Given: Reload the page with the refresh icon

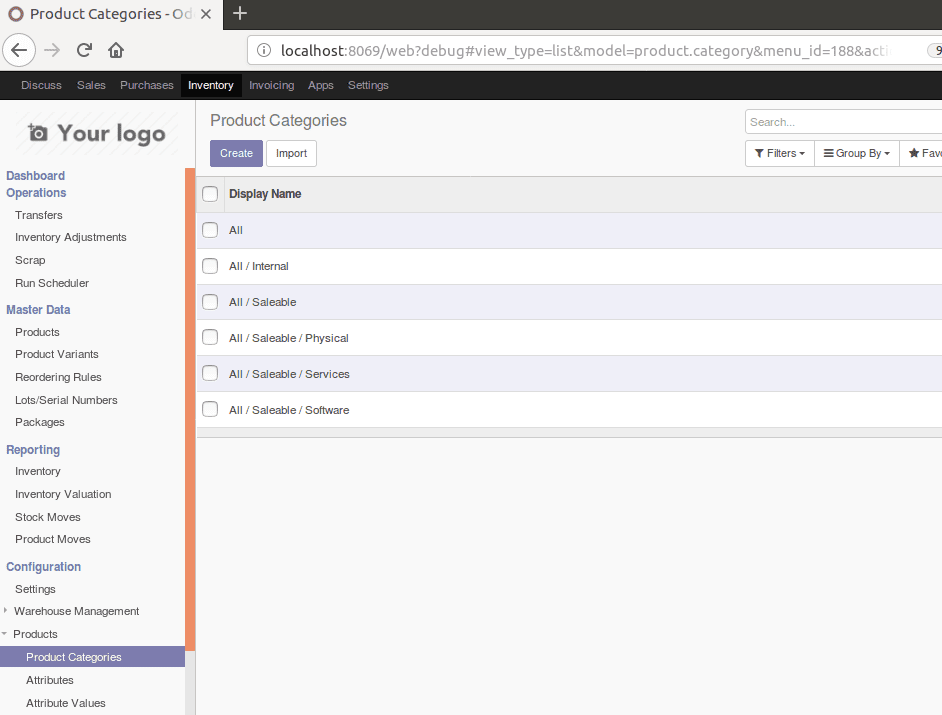Looking at the screenshot, I should click(x=84, y=50).
